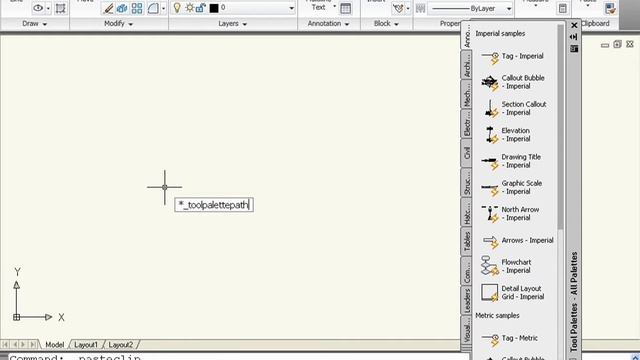Select the Array tool icon
Screen dimensions: 640x360
tap(137, 8)
